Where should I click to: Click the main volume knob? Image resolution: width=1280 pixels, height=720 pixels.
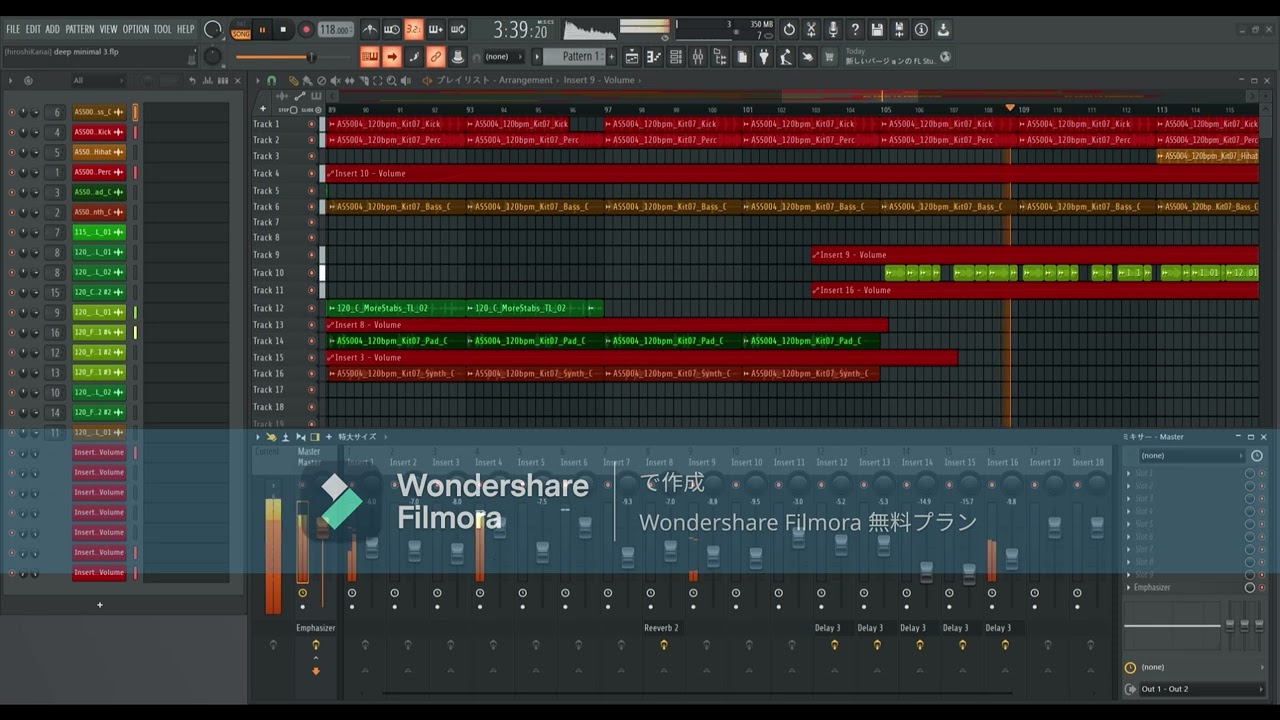click(x=212, y=30)
